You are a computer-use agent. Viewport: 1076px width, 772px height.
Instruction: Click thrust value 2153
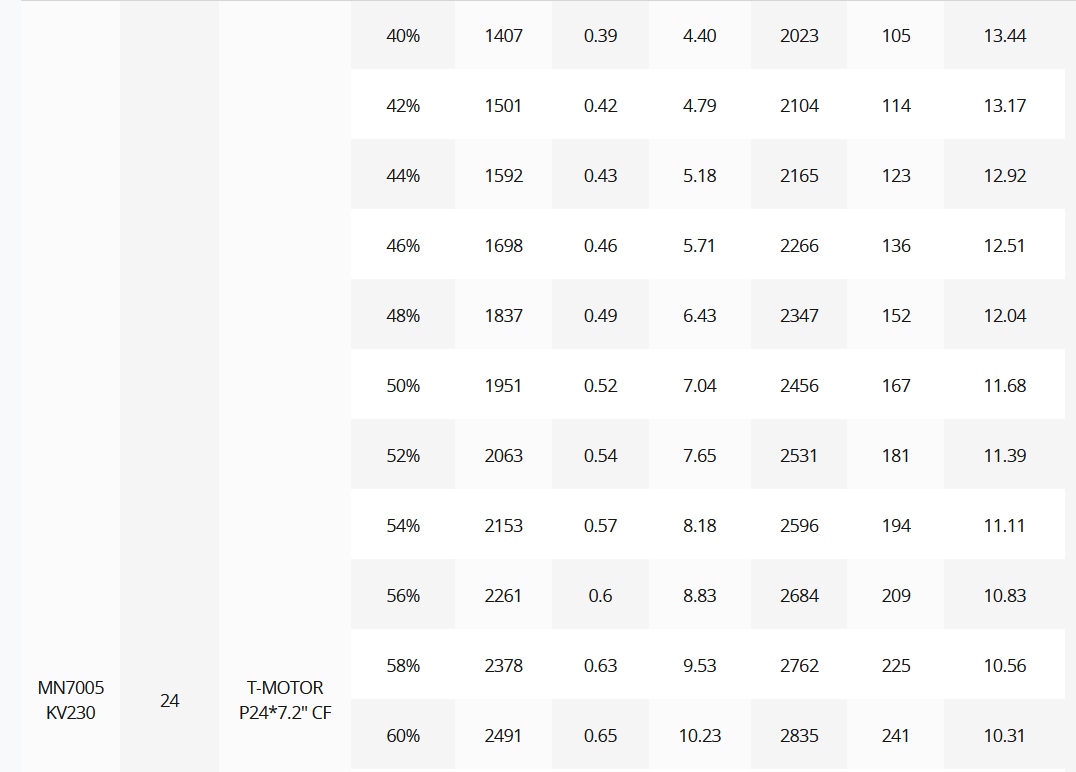coord(503,526)
